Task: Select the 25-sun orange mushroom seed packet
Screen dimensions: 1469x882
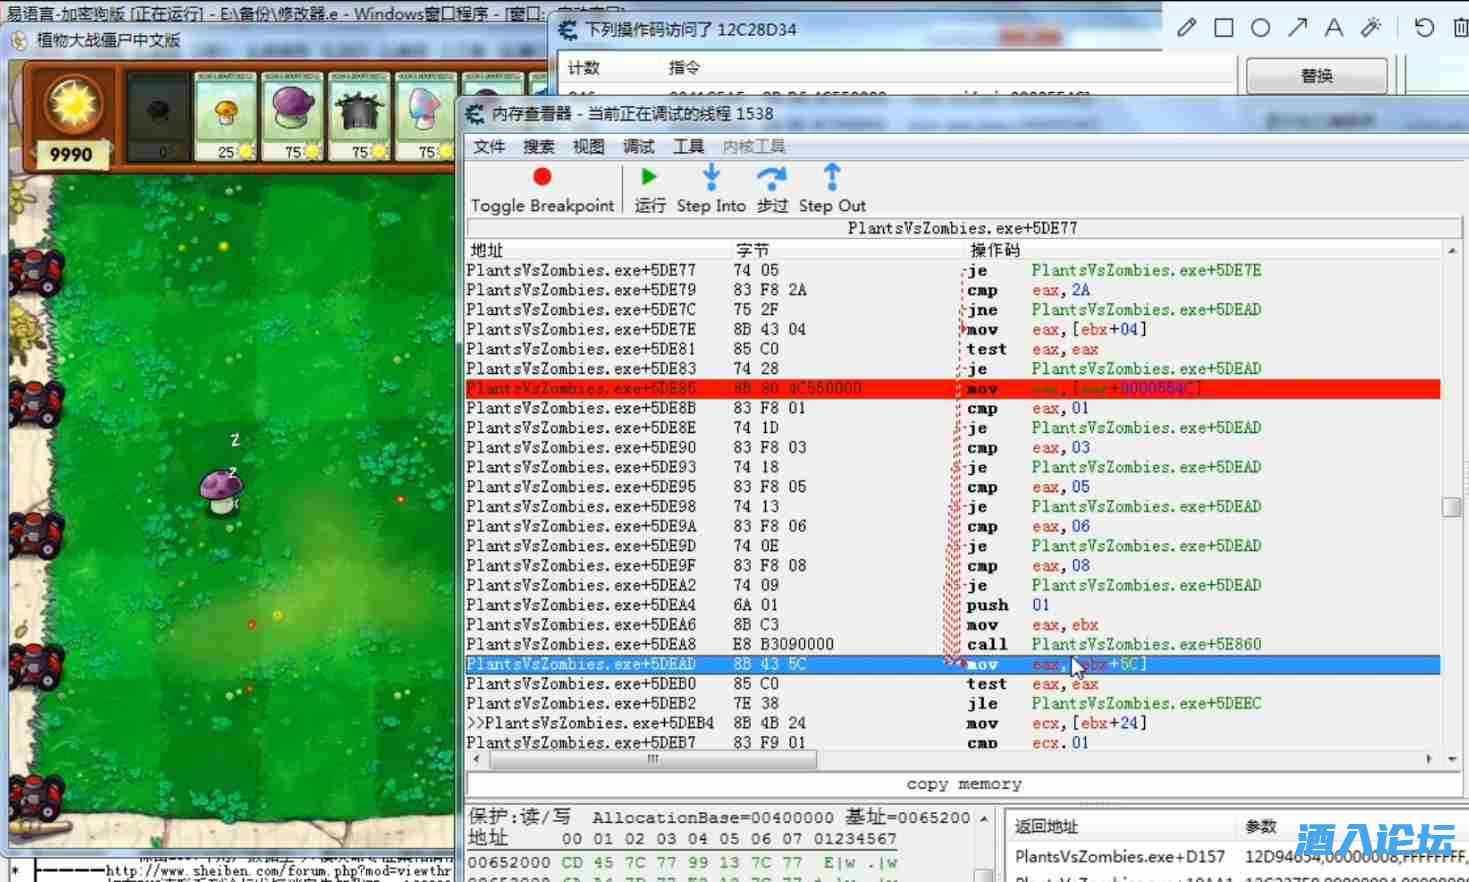Action: click(x=225, y=117)
